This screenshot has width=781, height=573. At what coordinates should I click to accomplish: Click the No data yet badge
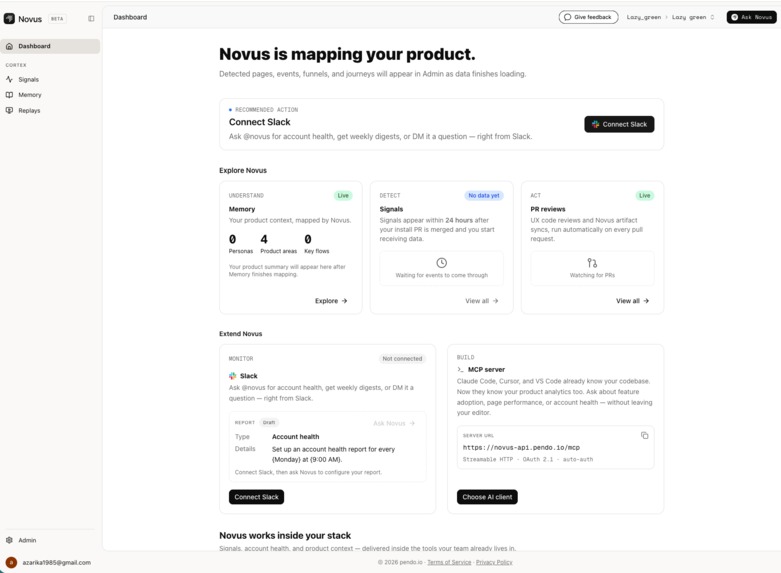click(x=484, y=195)
